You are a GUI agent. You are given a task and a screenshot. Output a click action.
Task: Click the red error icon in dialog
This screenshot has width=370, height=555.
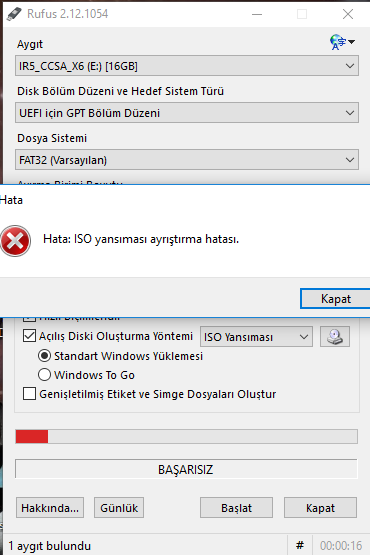pos(15,241)
